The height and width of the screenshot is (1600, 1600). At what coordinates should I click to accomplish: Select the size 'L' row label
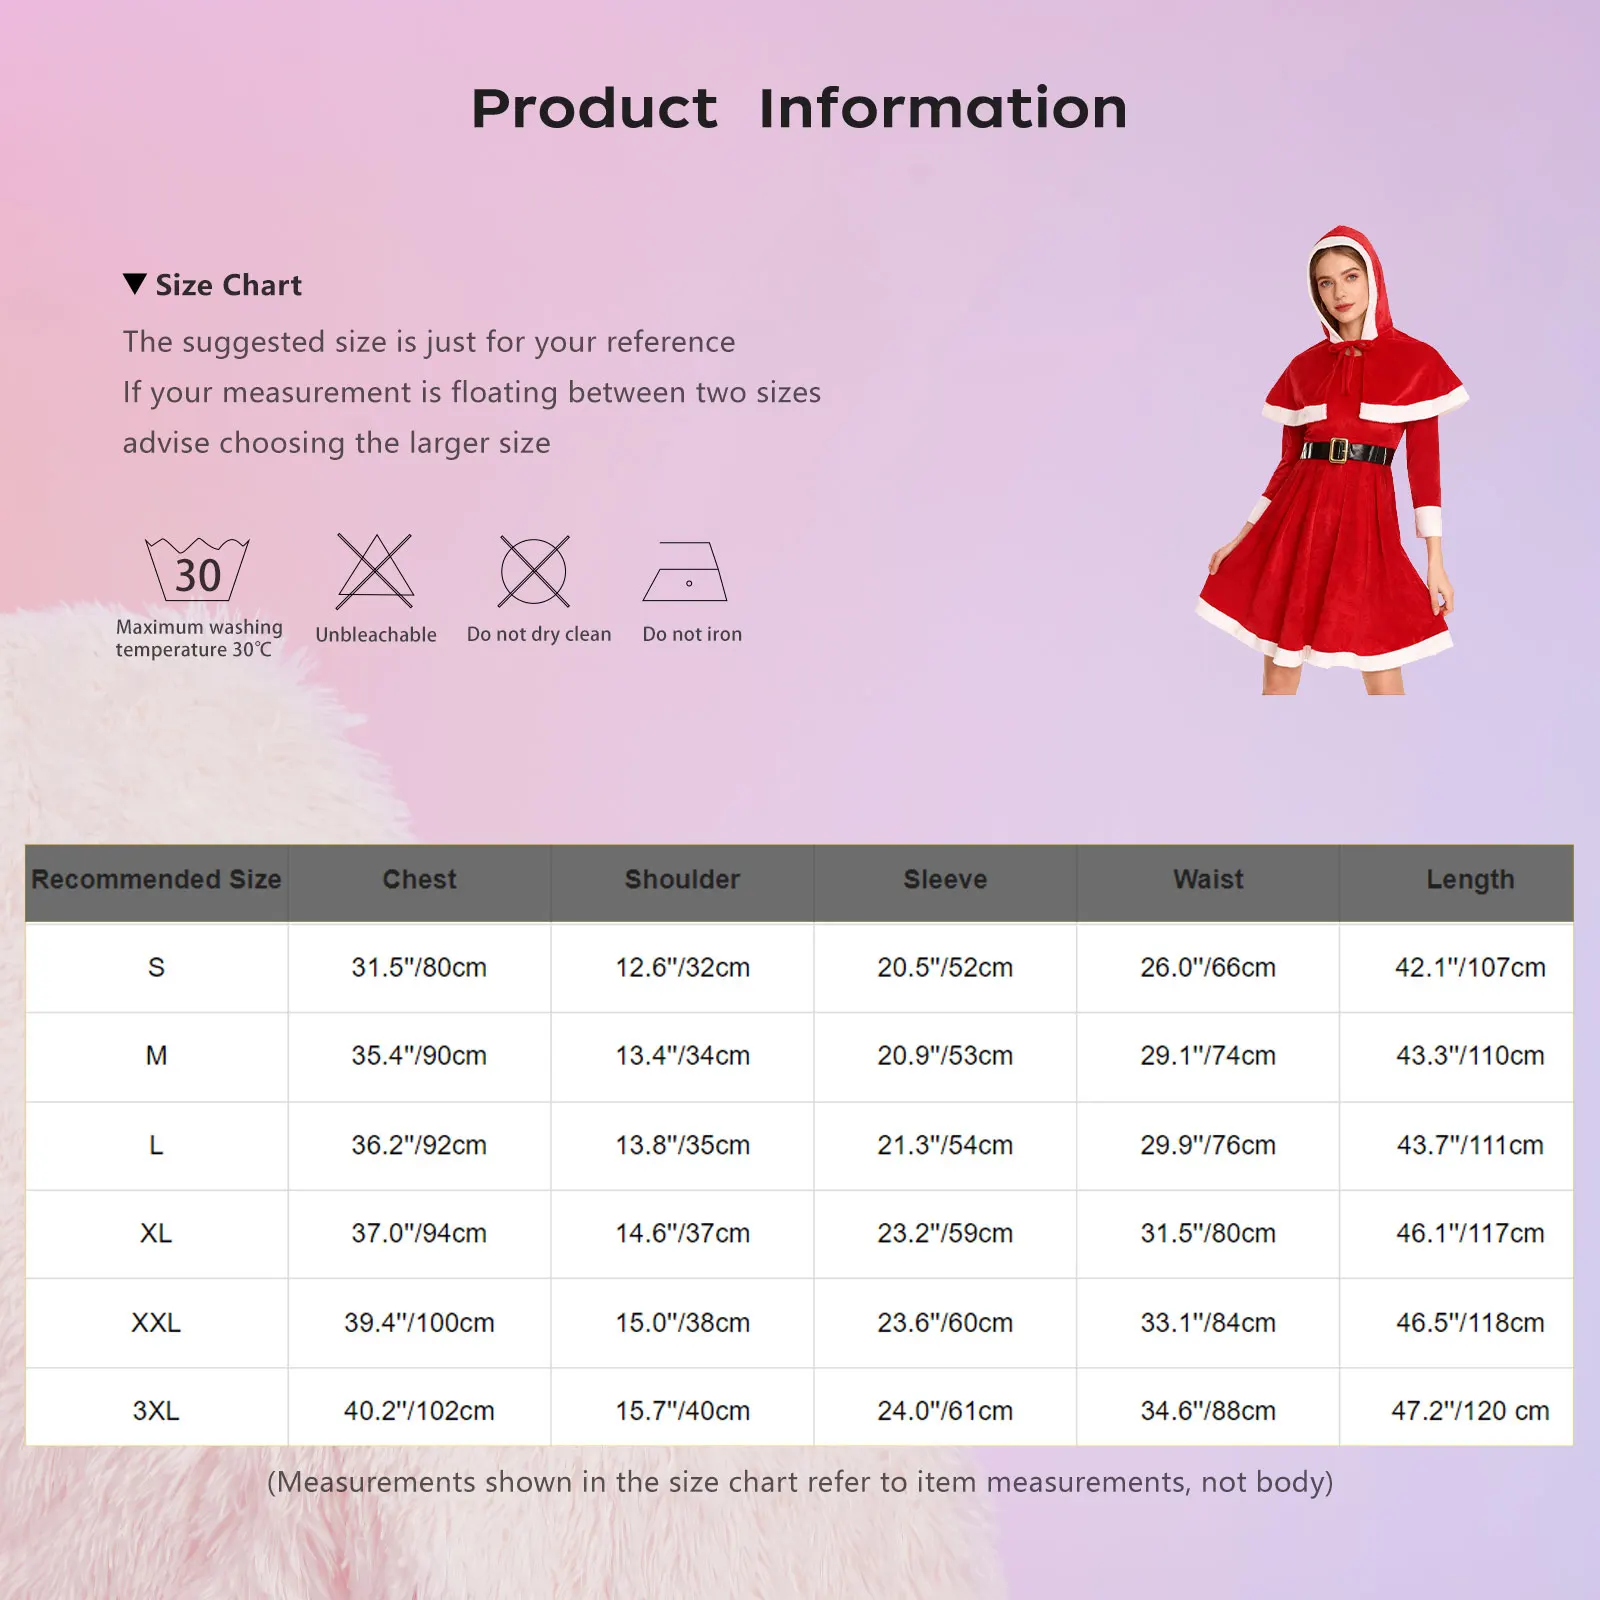click(156, 1145)
